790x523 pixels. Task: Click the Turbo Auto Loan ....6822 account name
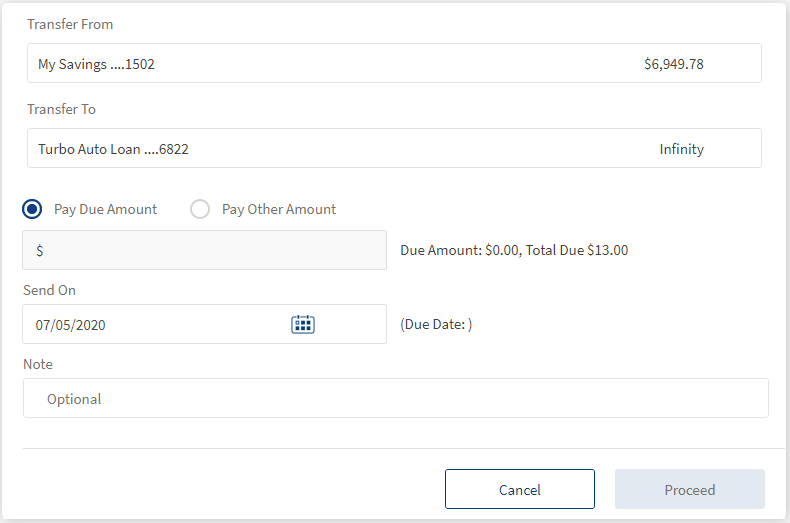[113, 149]
